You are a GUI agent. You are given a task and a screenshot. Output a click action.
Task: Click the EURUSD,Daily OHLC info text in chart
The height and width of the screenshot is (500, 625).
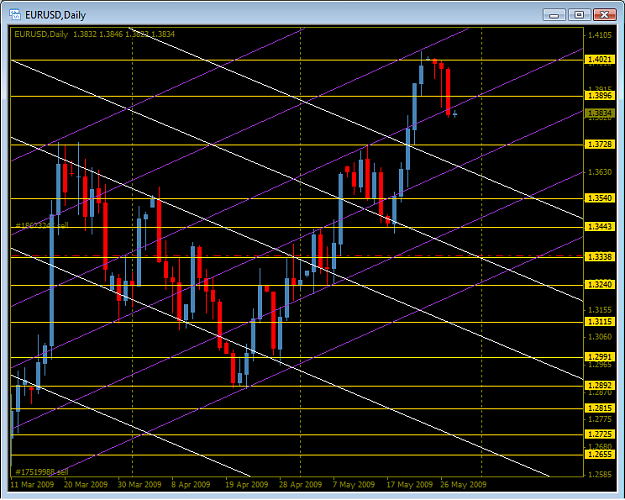click(x=94, y=34)
